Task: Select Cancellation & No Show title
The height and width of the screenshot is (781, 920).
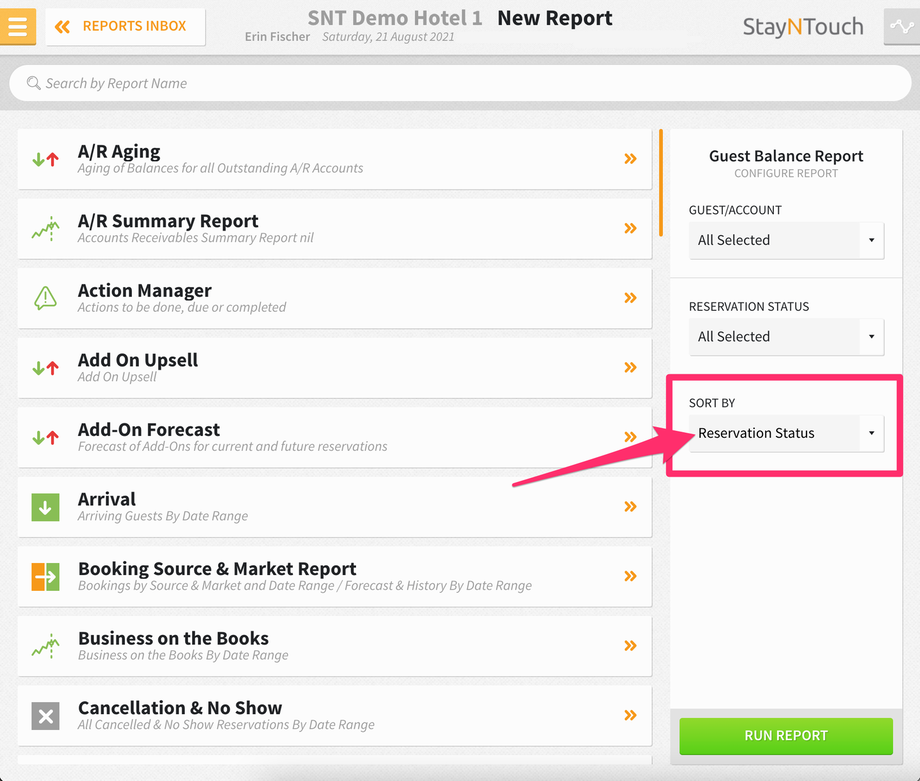Action: 180,708
